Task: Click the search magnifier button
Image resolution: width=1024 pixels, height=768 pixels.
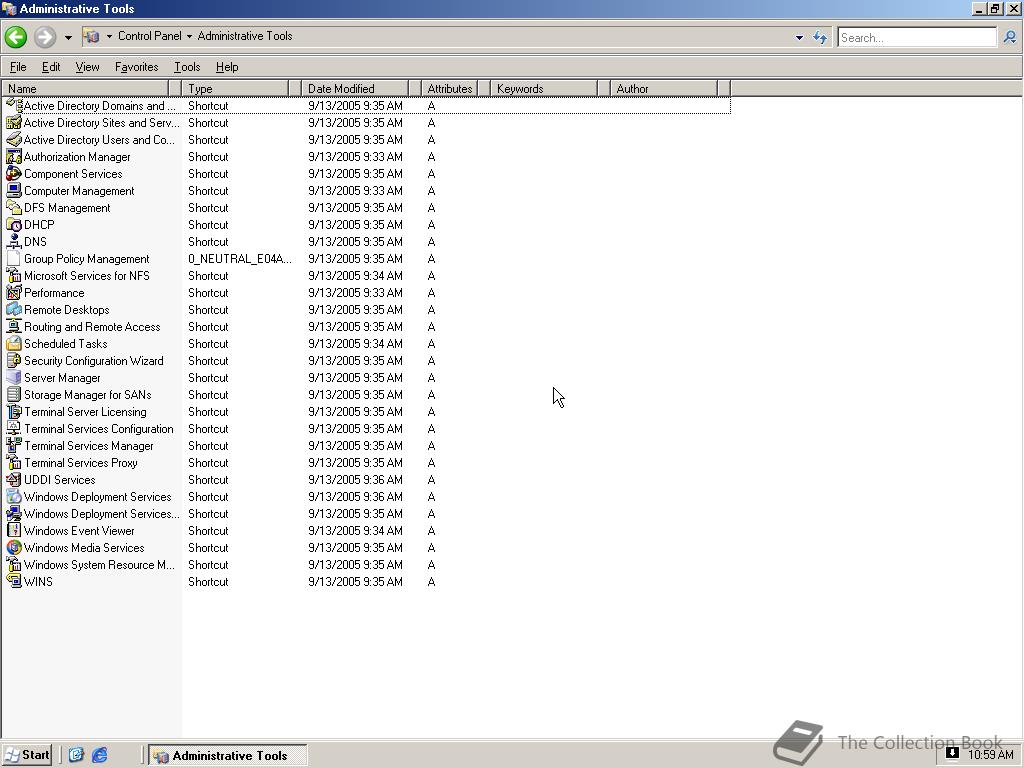Action: click(1010, 37)
